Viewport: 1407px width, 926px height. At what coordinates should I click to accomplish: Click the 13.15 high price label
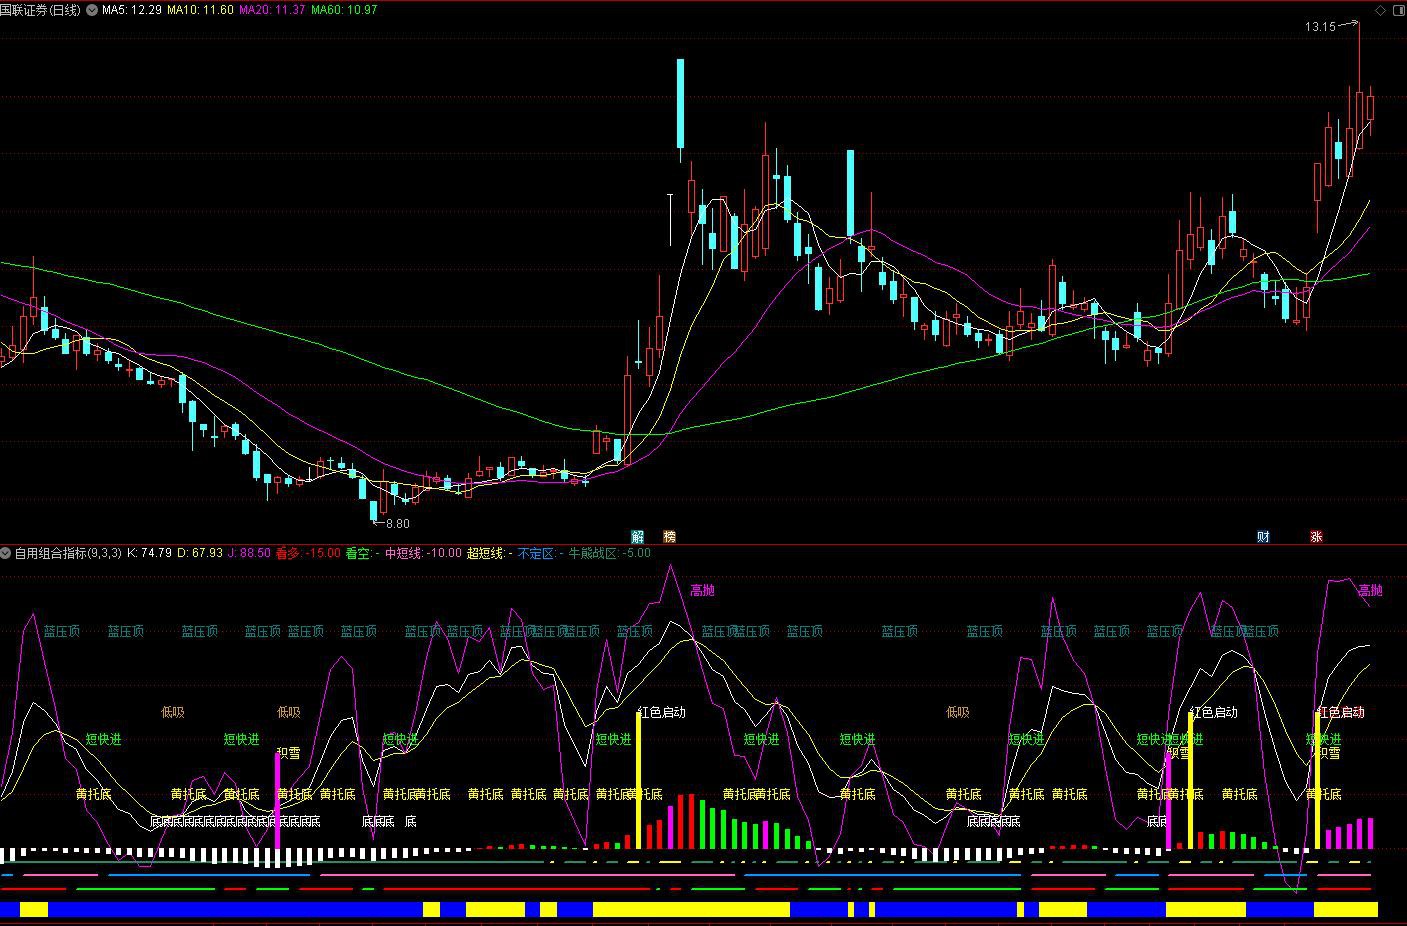(x=1320, y=27)
